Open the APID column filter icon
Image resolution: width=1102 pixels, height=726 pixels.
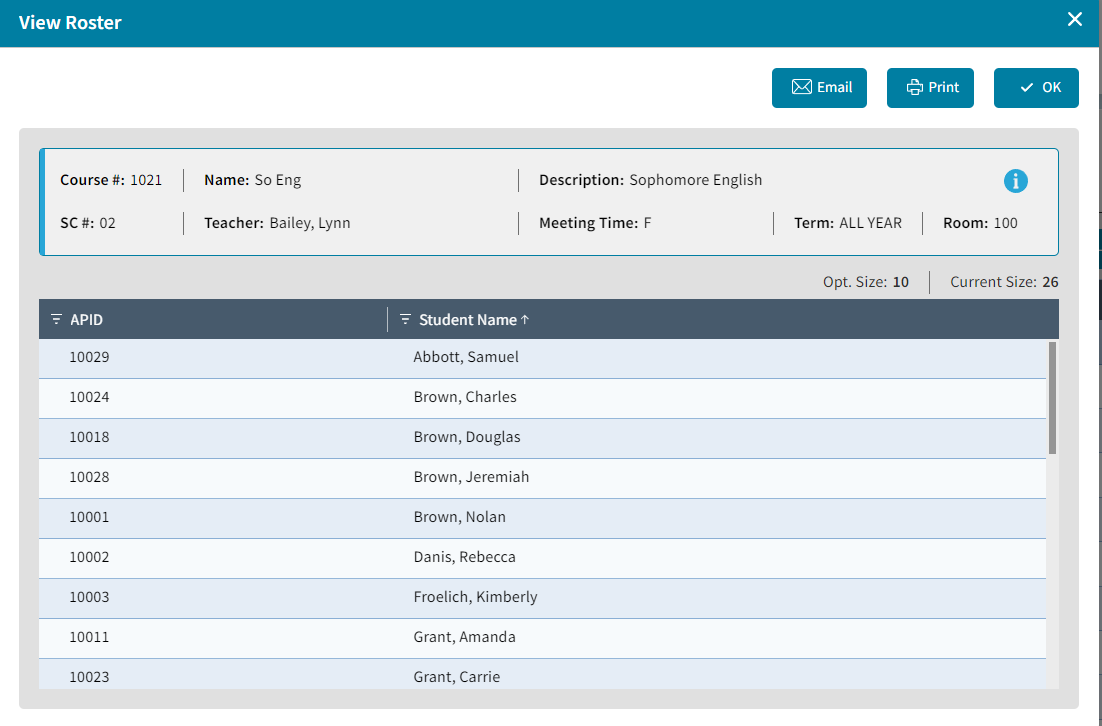(x=57, y=320)
